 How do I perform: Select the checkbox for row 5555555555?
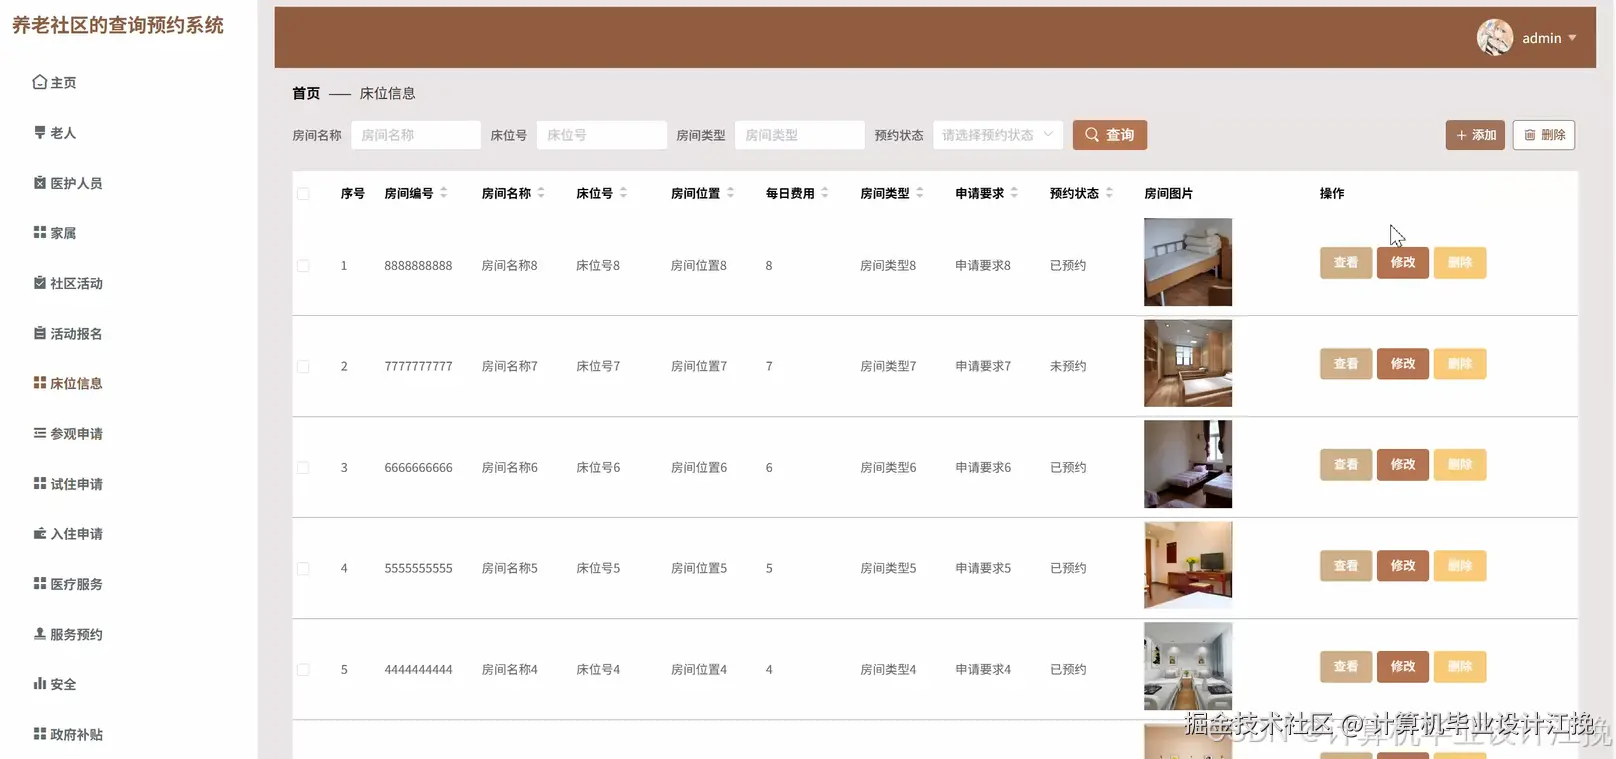pyautogui.click(x=303, y=569)
